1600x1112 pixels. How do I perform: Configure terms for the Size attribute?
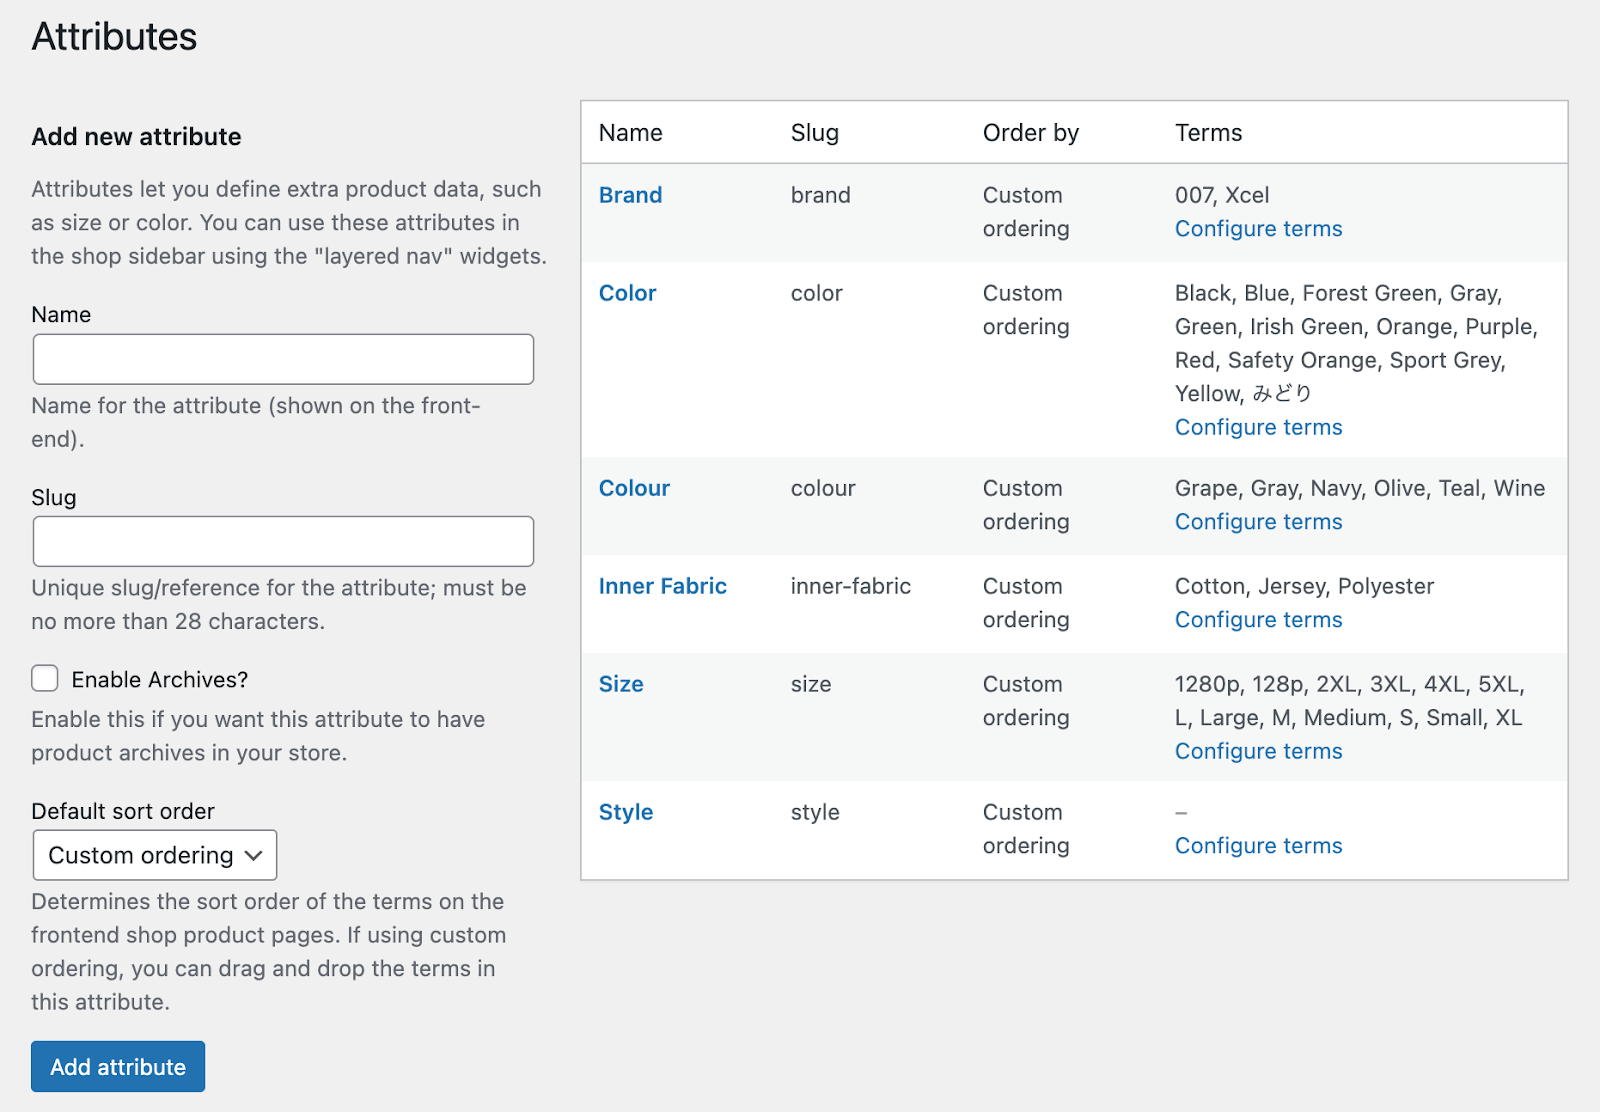pos(1258,751)
